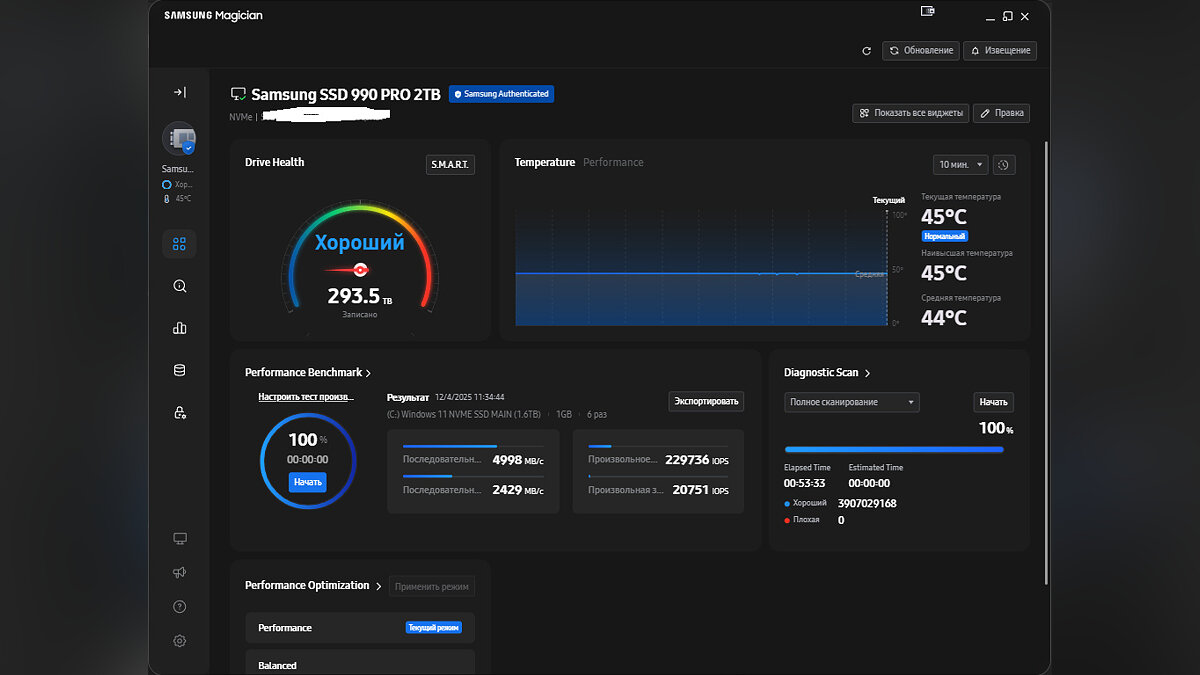Viewport: 1200px width, 675px height.
Task: Expand the left sidebar with arrow icon
Action: click(x=179, y=92)
